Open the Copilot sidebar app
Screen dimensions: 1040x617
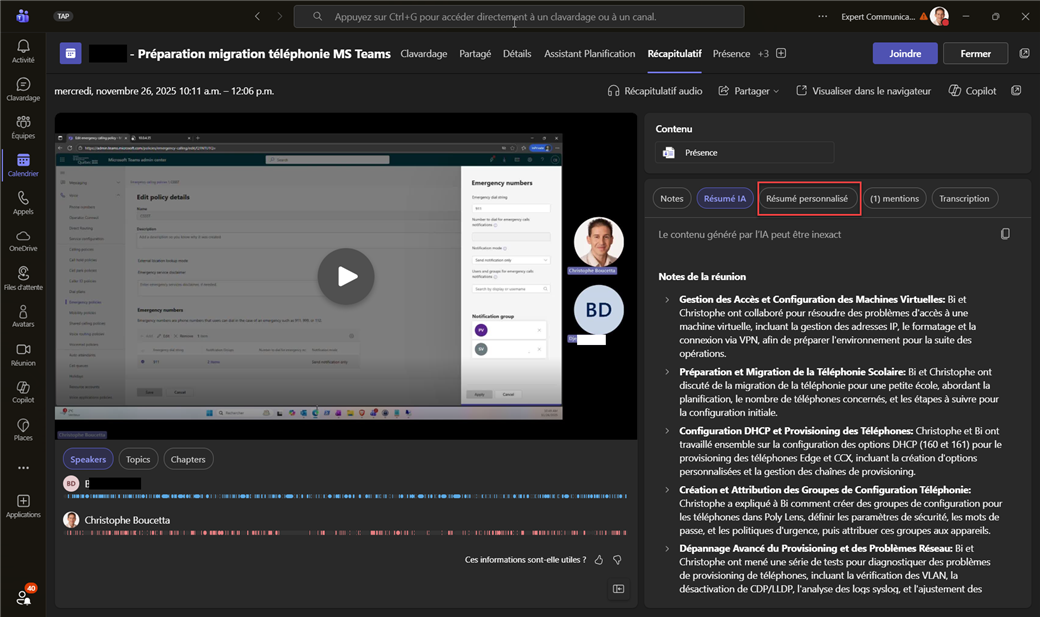tap(22, 391)
